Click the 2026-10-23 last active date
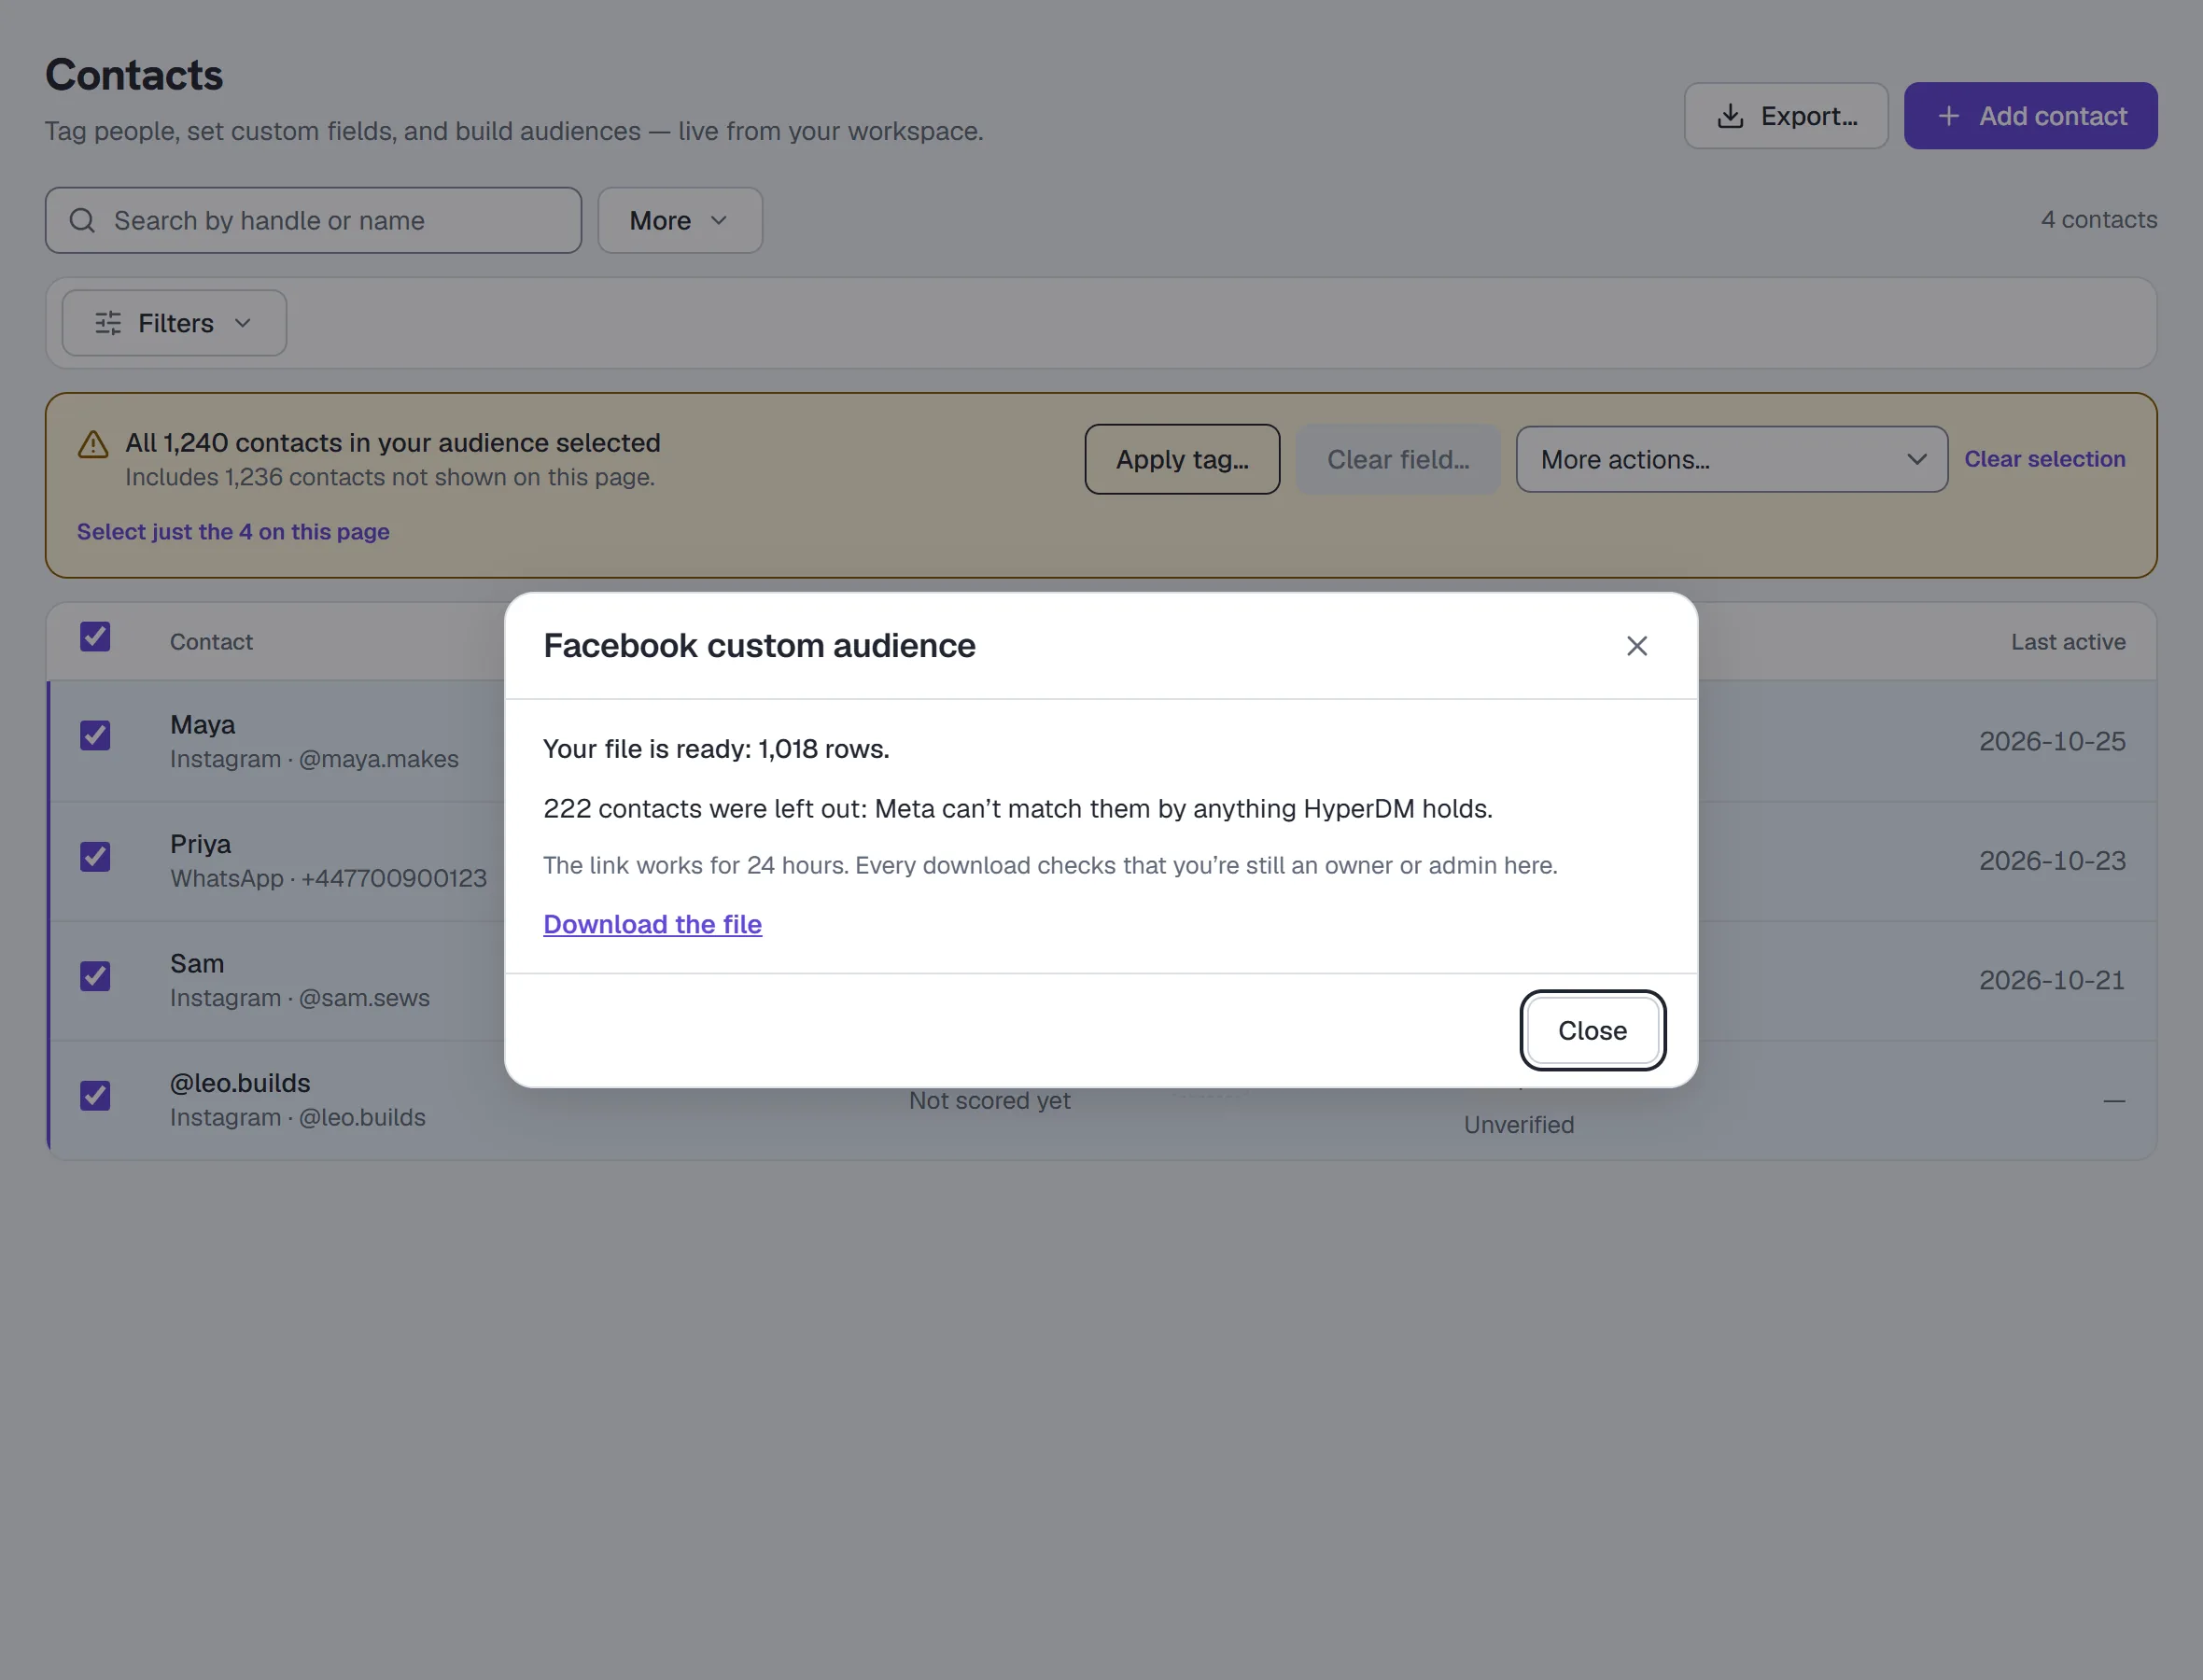This screenshot has width=2203, height=1680. coord(2052,861)
